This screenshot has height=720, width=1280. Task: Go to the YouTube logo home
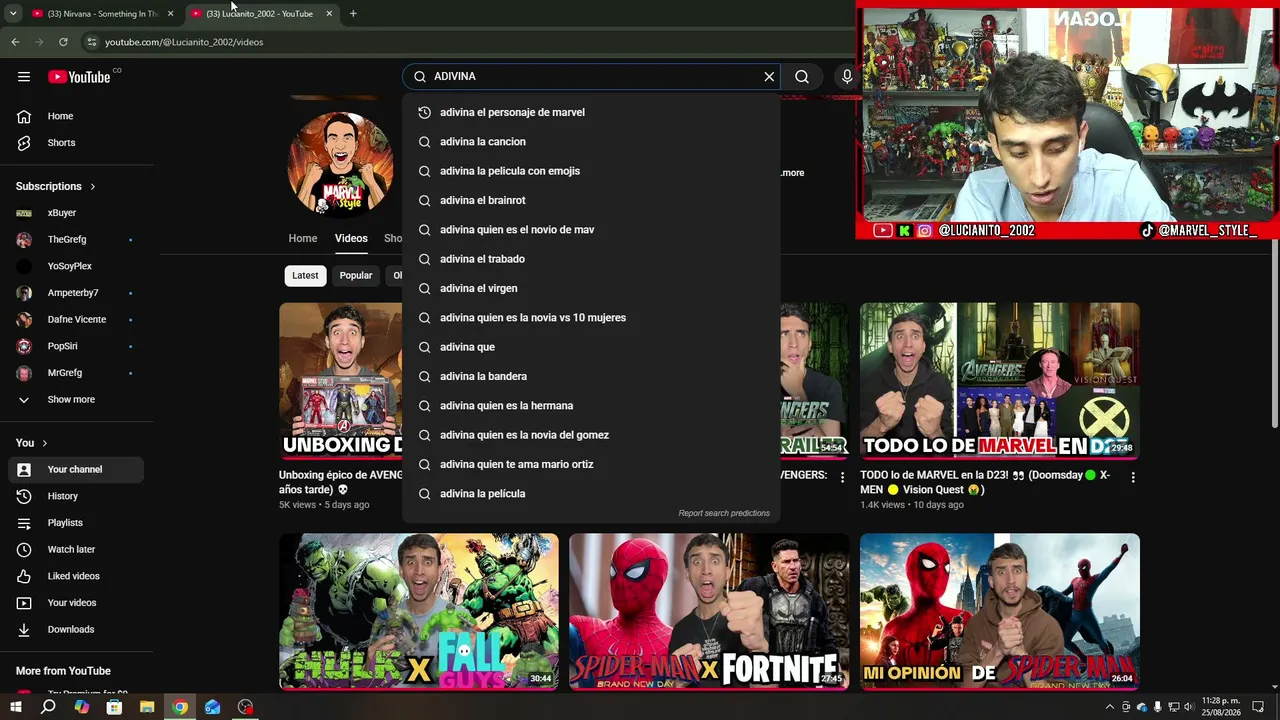[79, 77]
